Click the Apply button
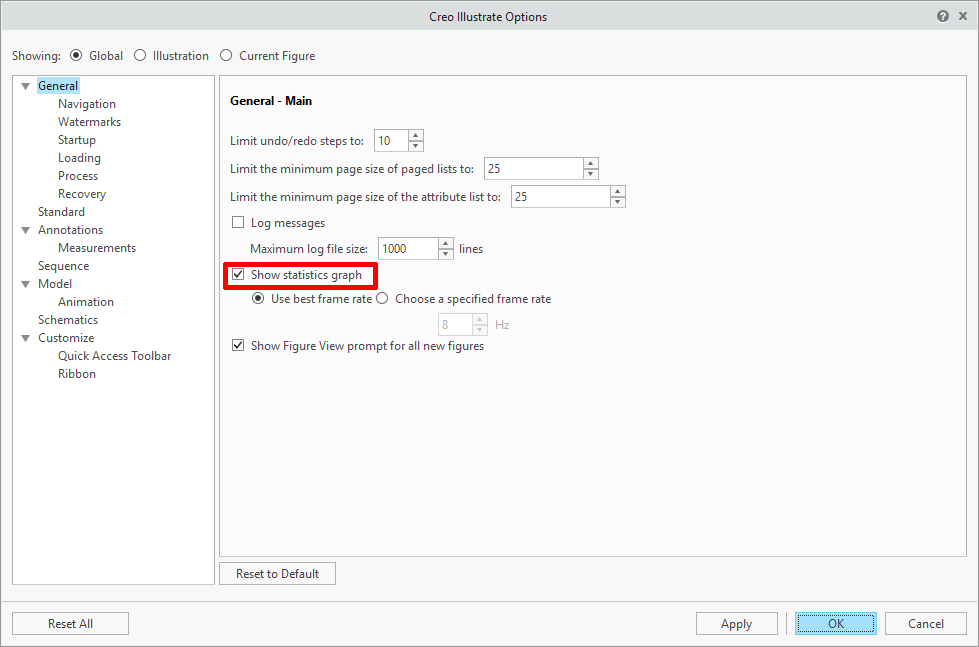The height and width of the screenshot is (647, 979). [737, 623]
